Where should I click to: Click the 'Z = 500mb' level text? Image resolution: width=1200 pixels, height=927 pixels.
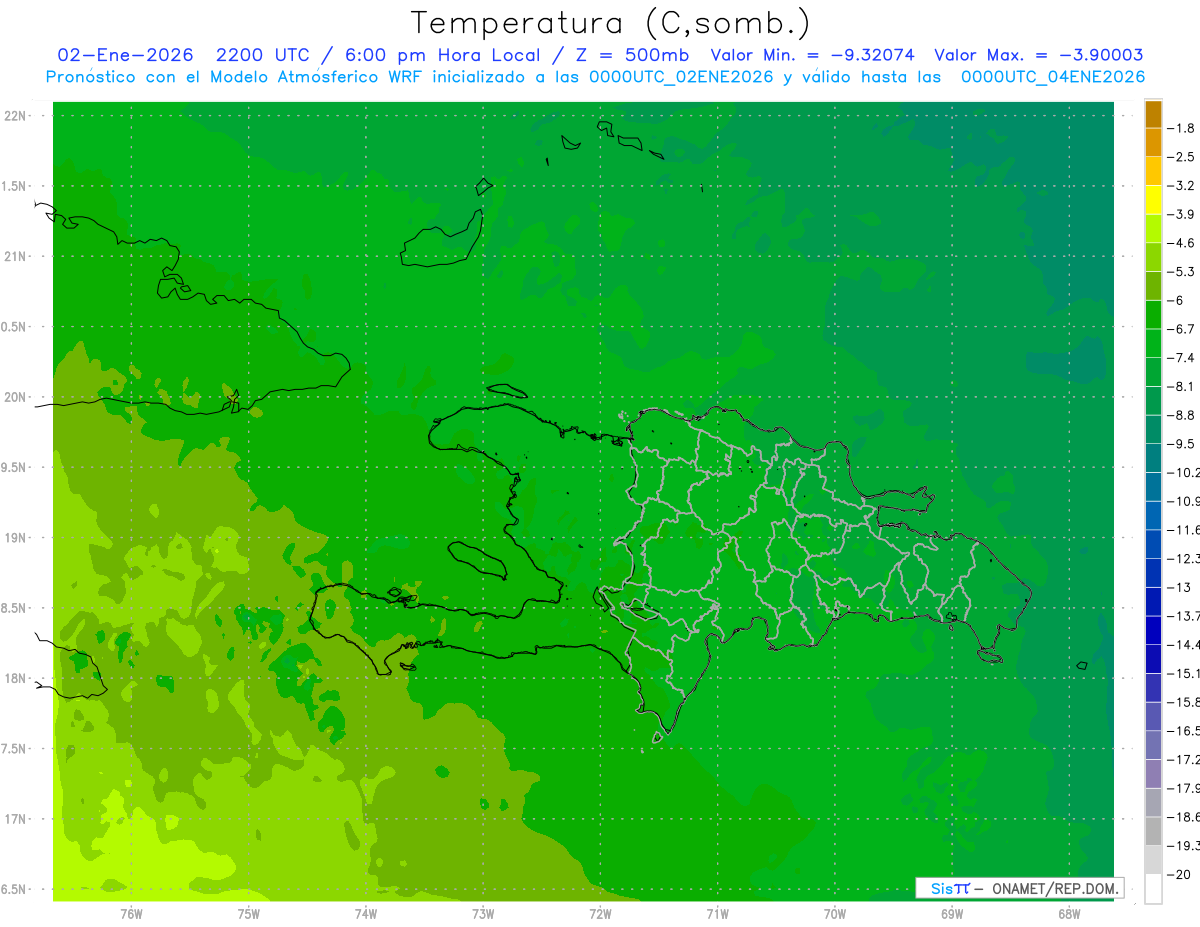tap(634, 55)
